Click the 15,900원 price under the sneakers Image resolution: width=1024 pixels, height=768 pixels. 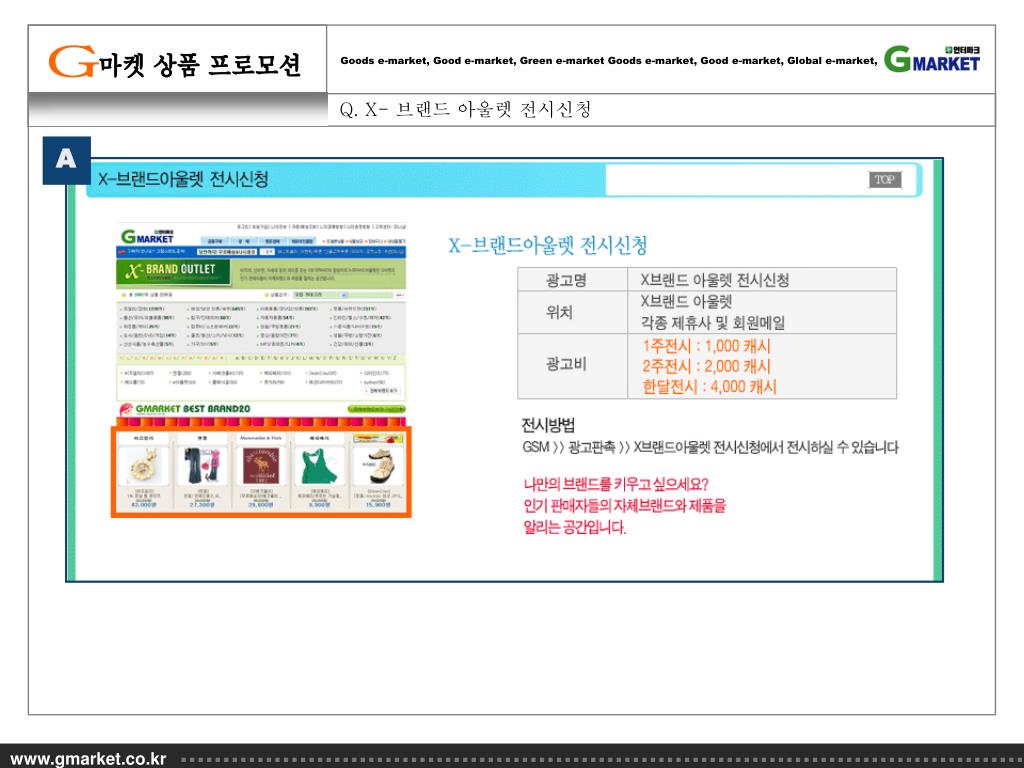378,505
